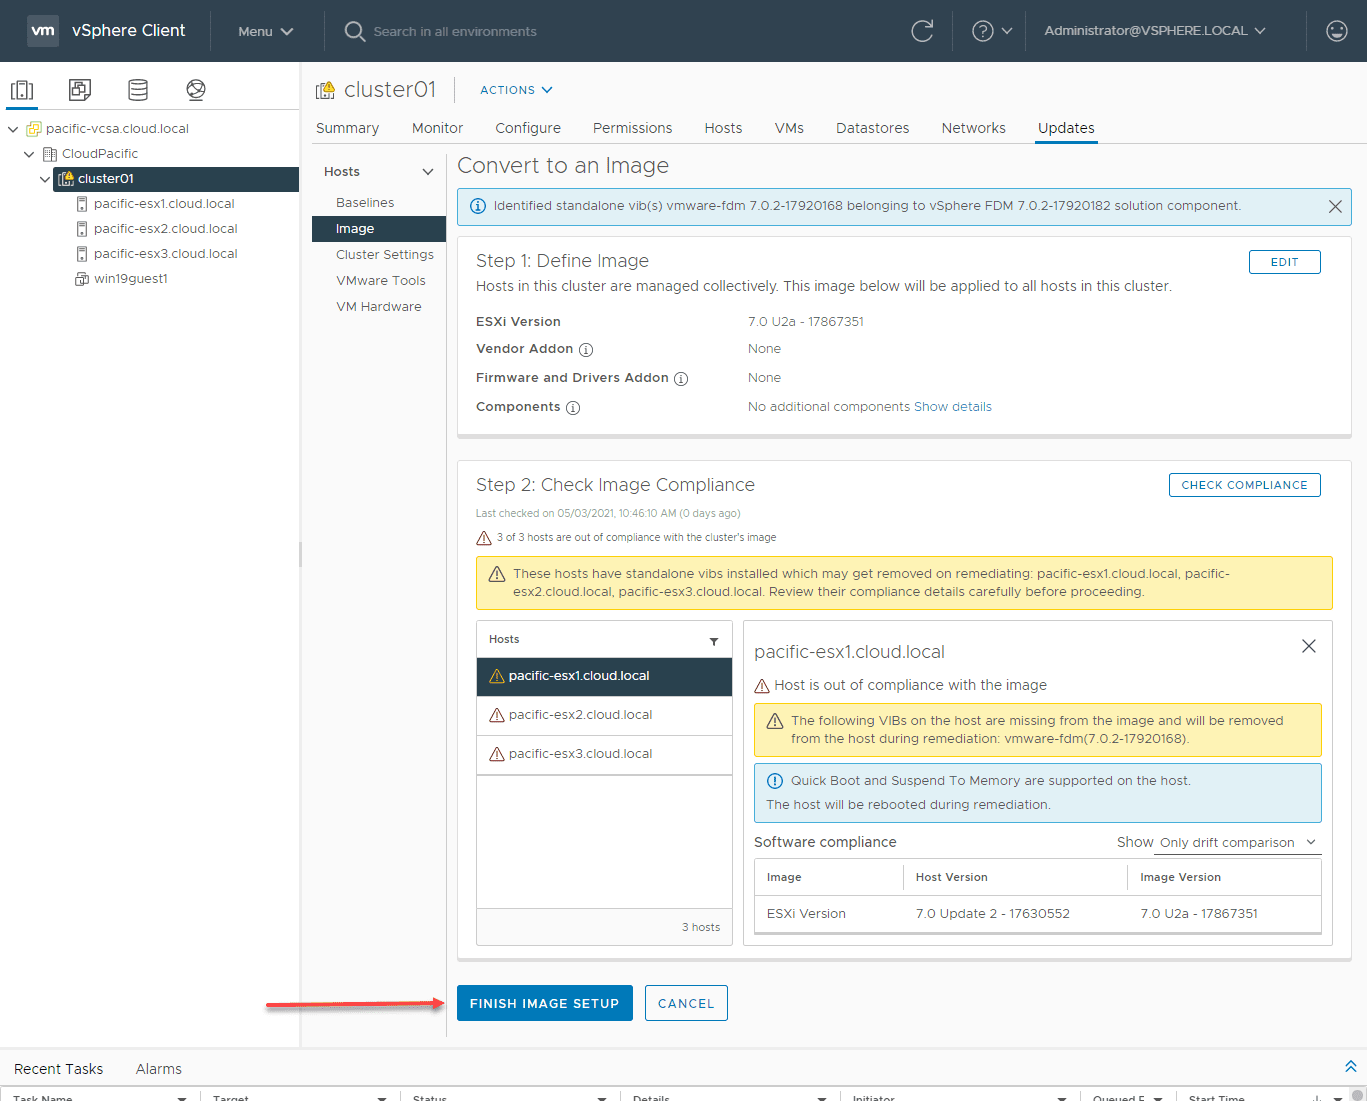
Task: Click the refresh icon in top bar
Action: [922, 31]
